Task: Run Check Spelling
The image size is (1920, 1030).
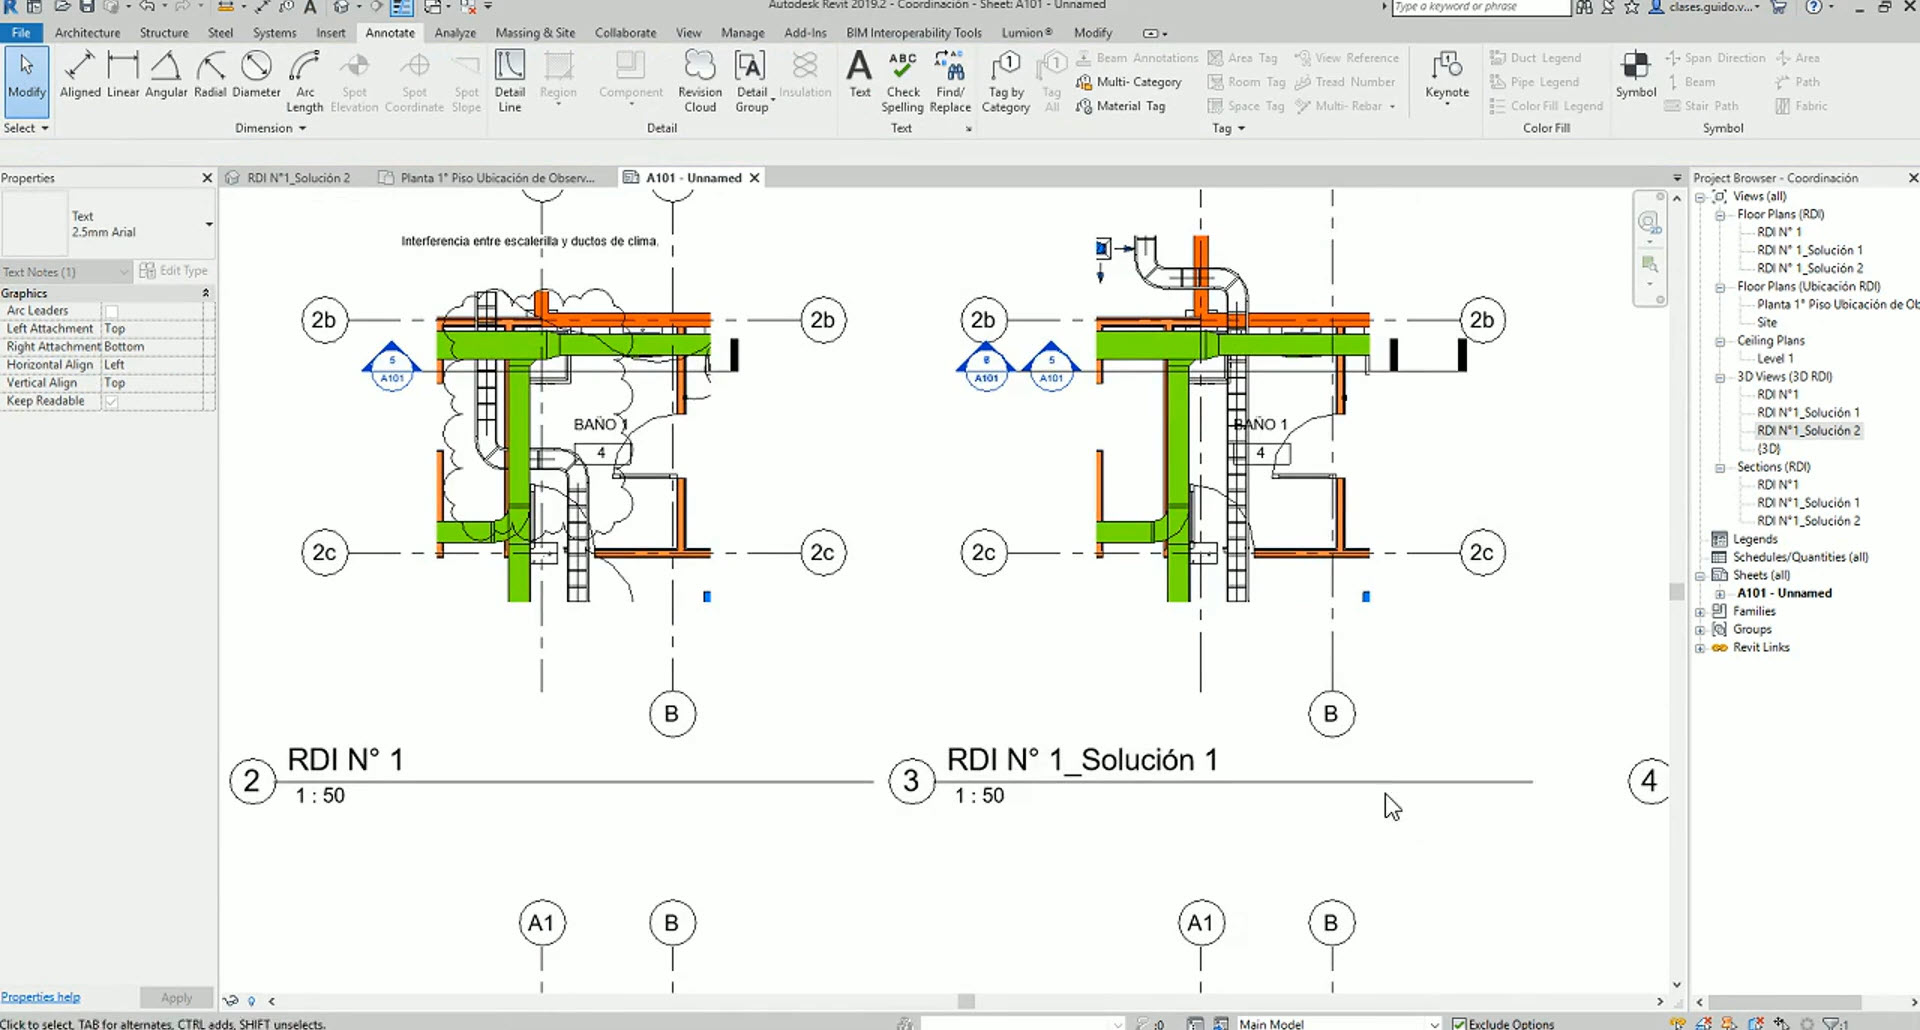Action: [902, 80]
